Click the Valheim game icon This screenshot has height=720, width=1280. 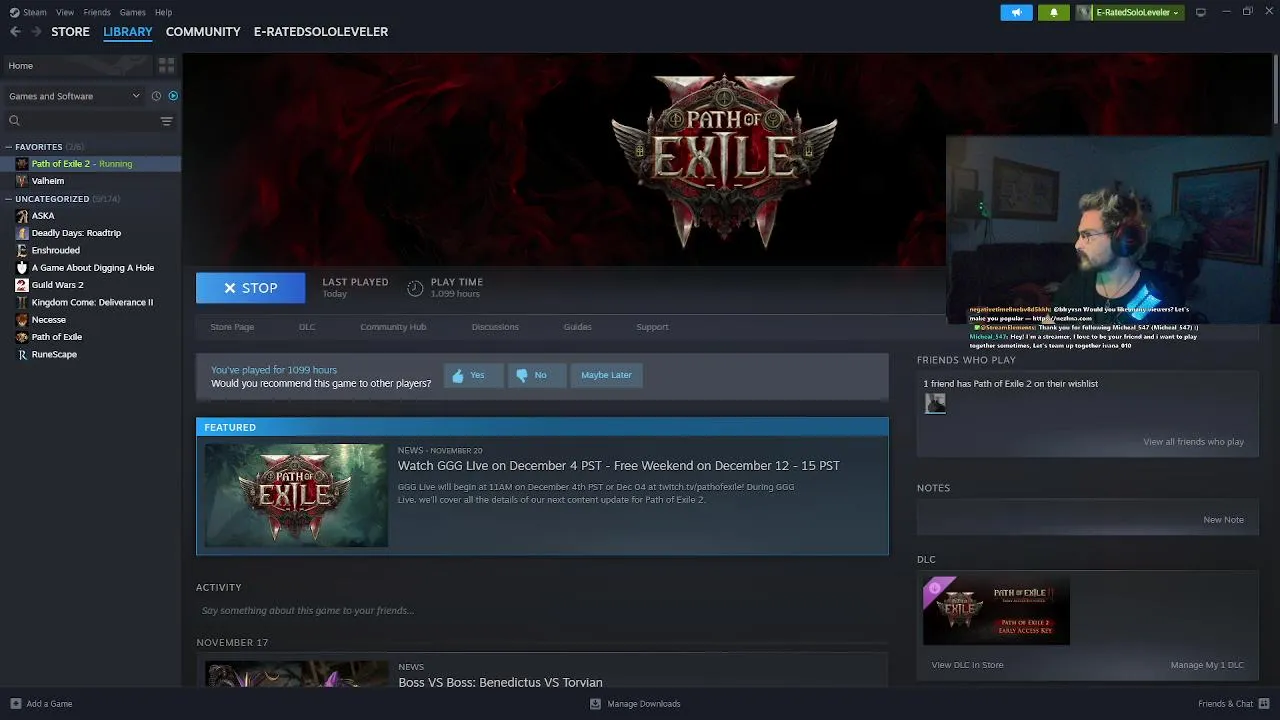click(22, 181)
